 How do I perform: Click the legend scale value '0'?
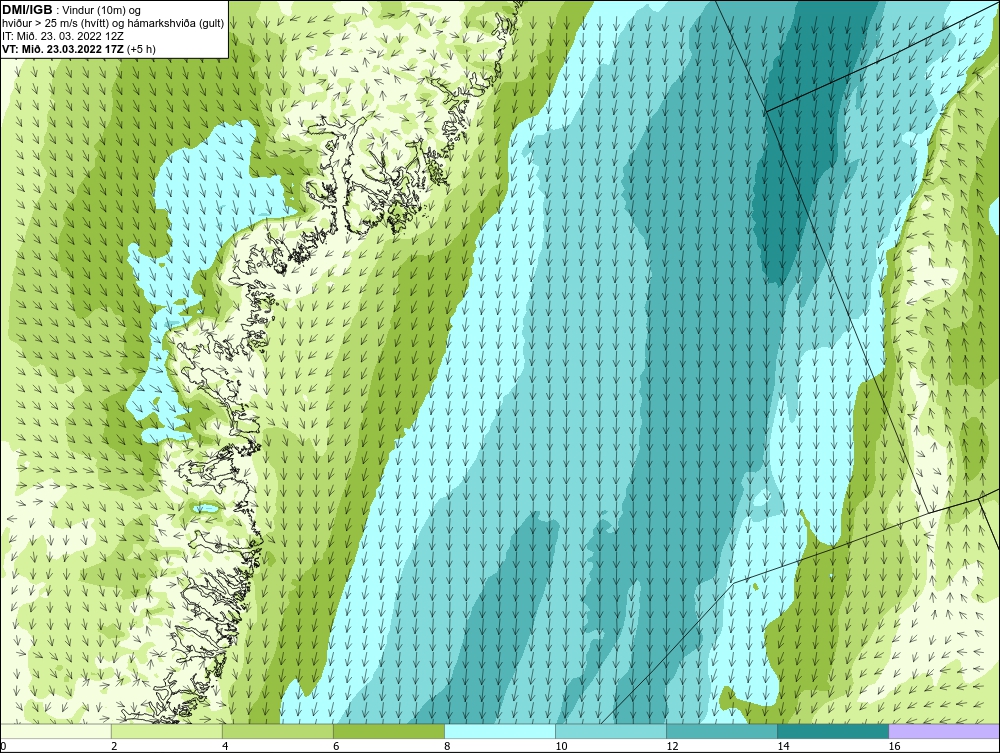(3, 746)
